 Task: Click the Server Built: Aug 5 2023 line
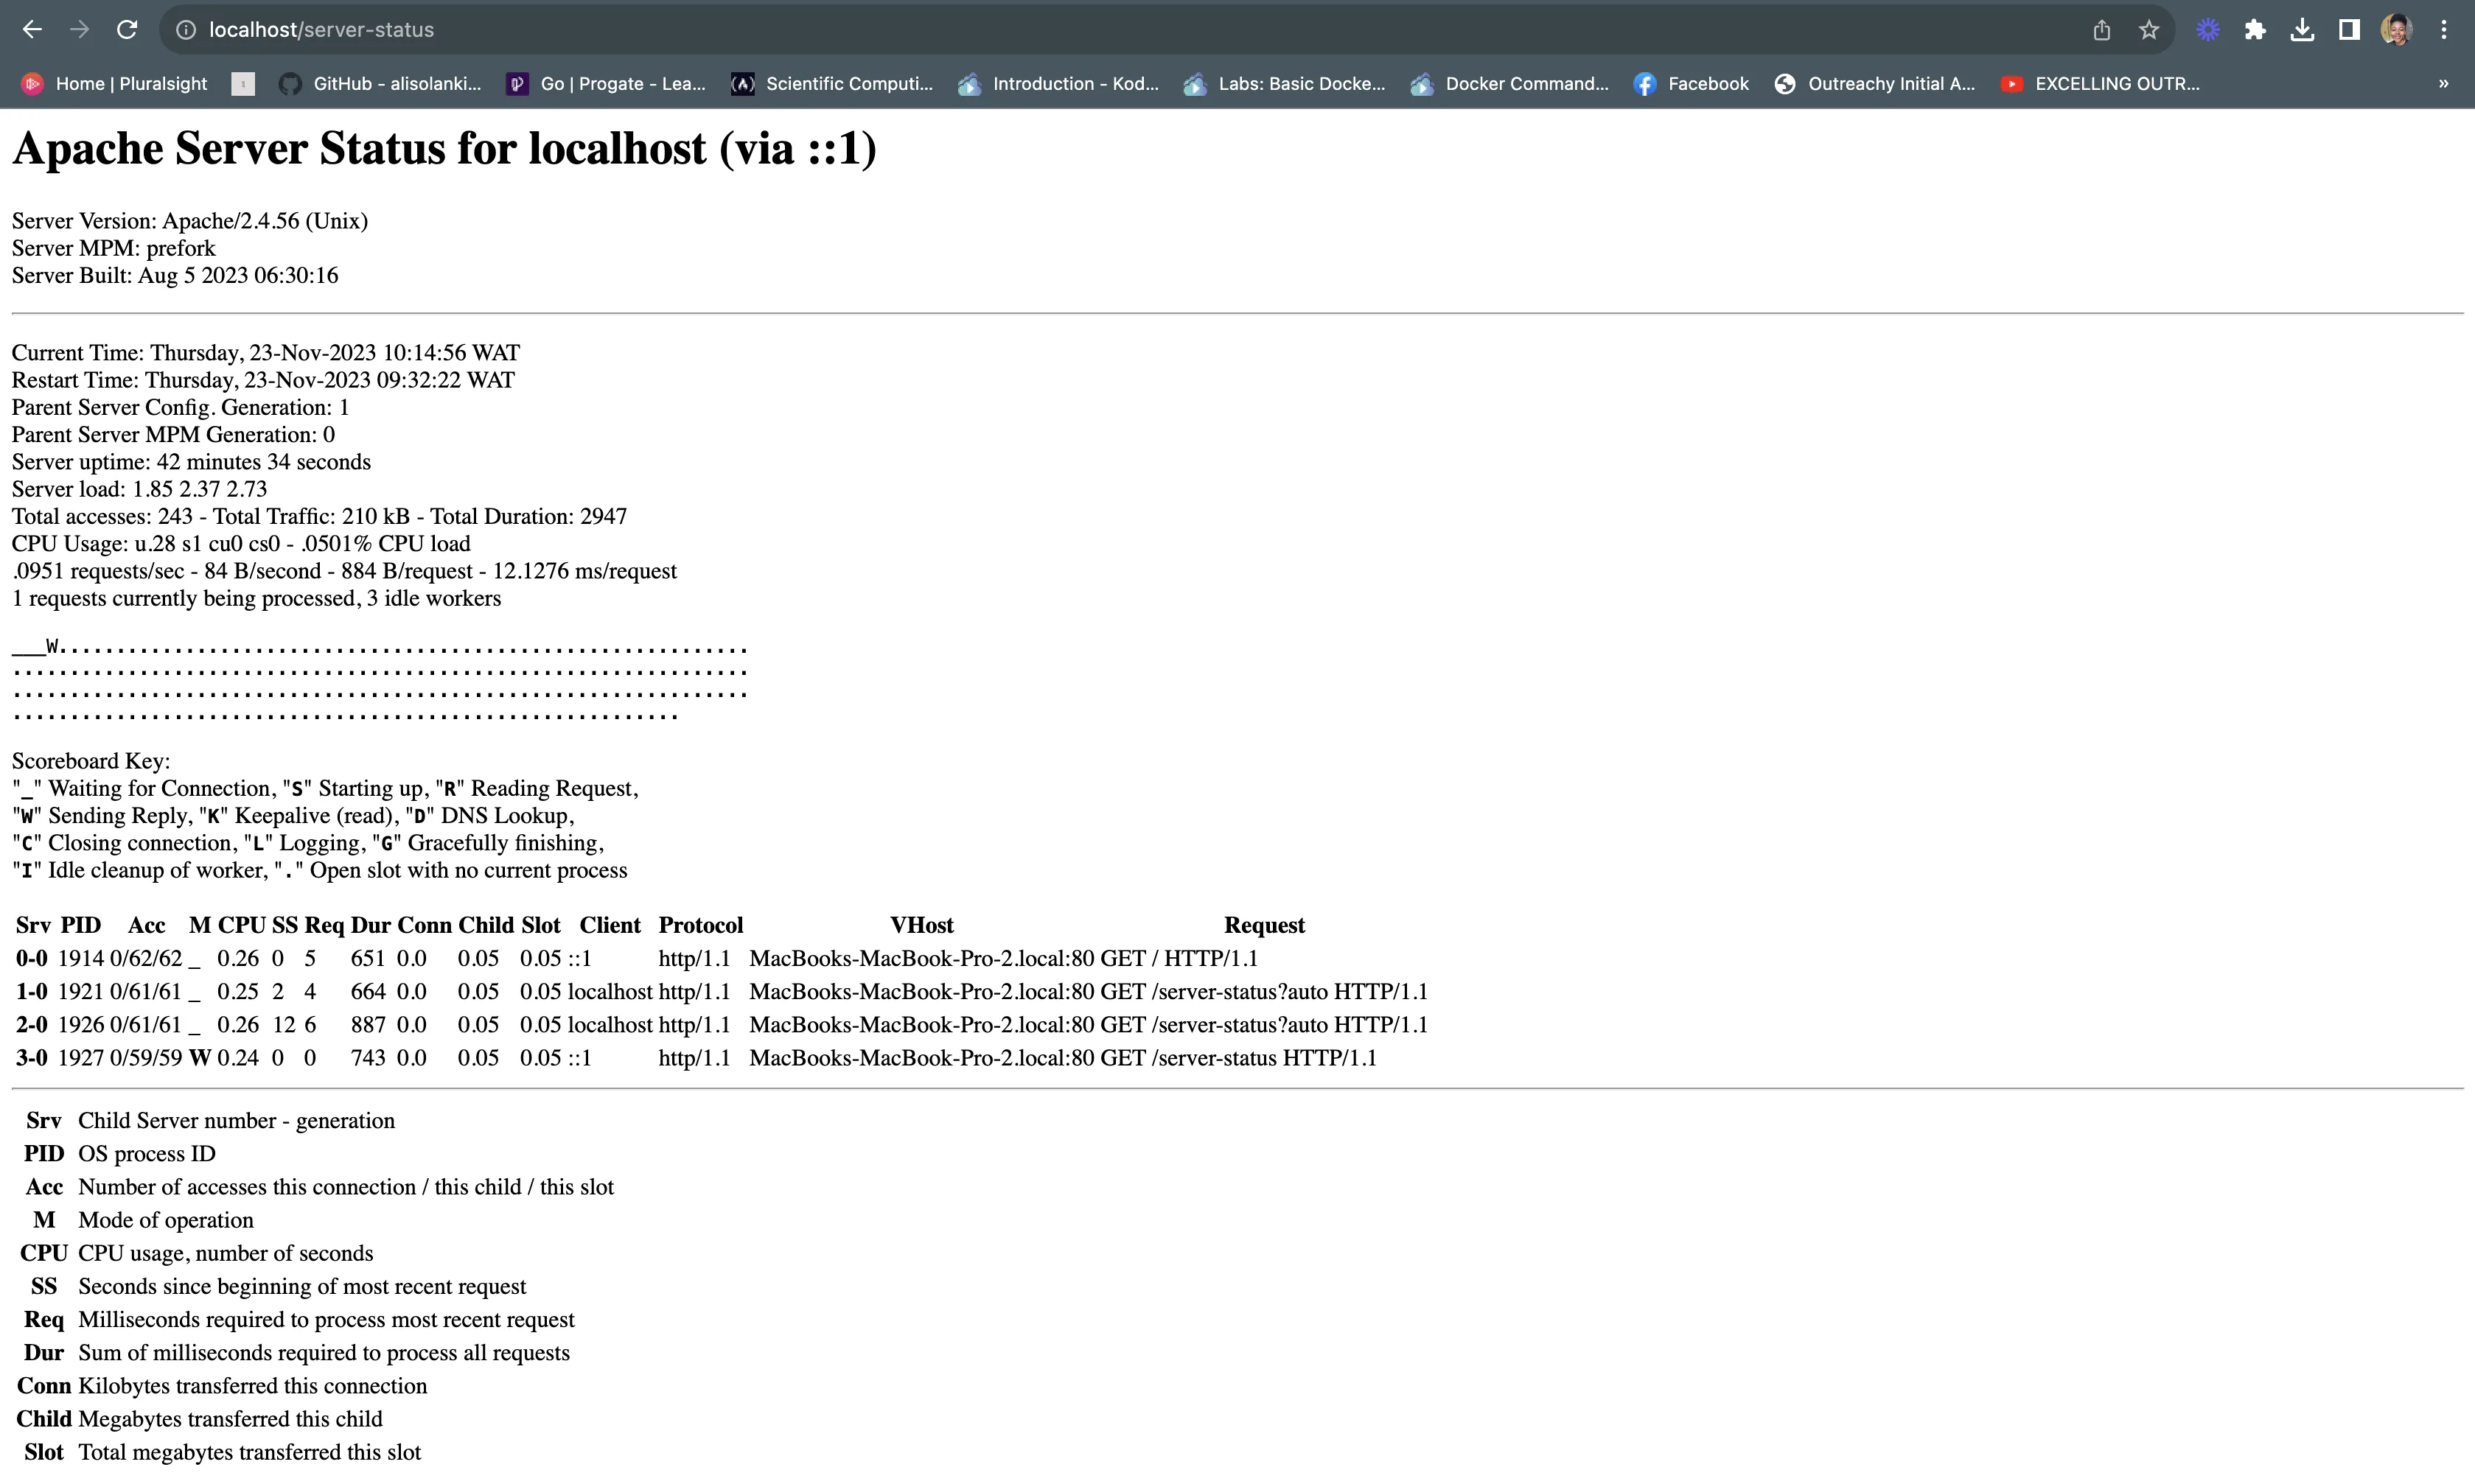(x=175, y=275)
